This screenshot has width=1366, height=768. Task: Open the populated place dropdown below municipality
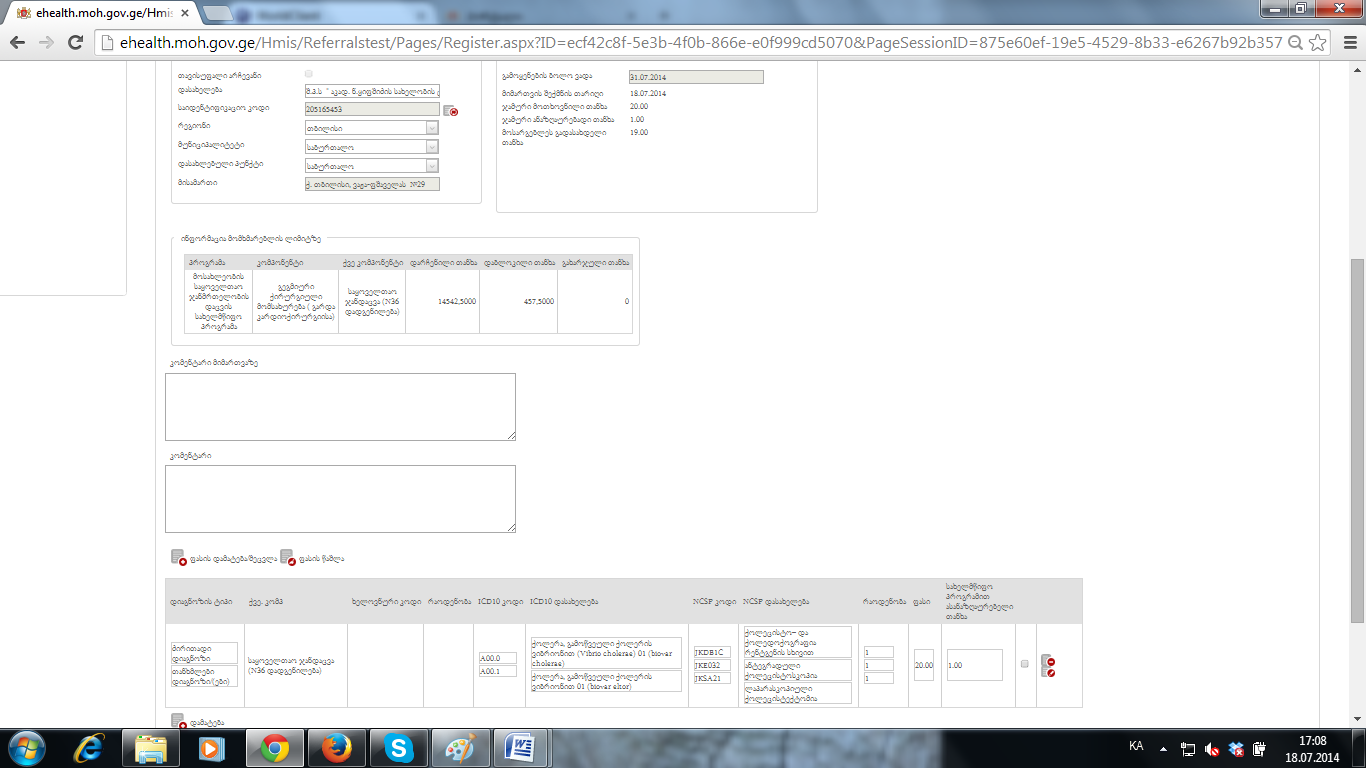coord(432,166)
